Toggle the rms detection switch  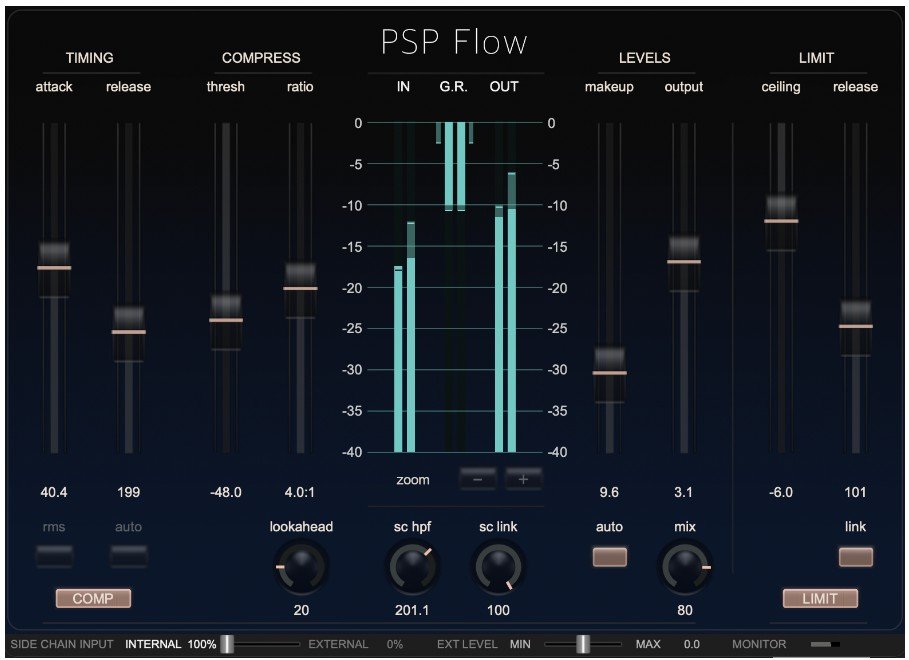(54, 557)
